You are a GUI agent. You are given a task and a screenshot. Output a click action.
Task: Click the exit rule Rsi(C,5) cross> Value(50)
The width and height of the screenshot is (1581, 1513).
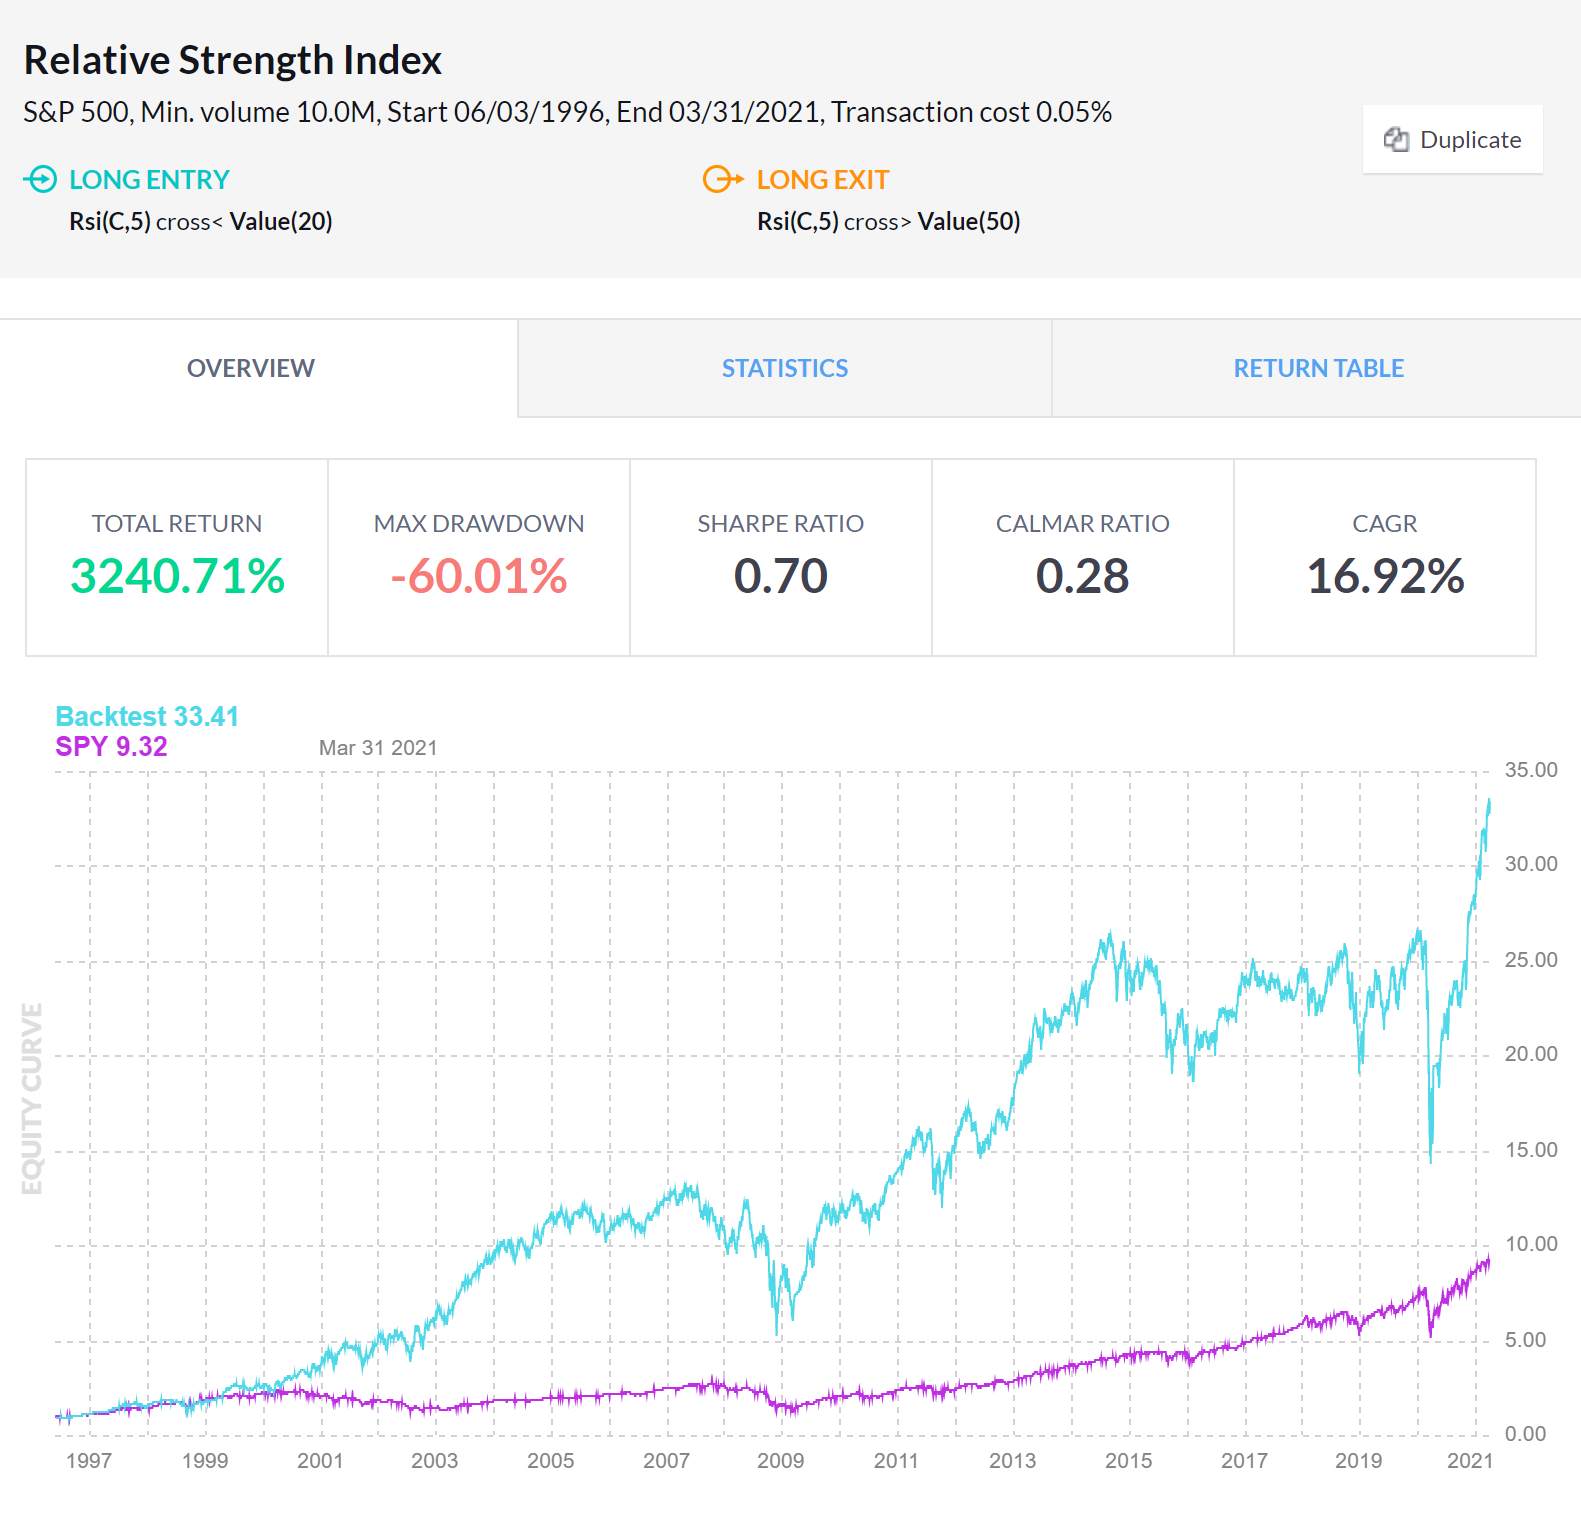tap(888, 221)
